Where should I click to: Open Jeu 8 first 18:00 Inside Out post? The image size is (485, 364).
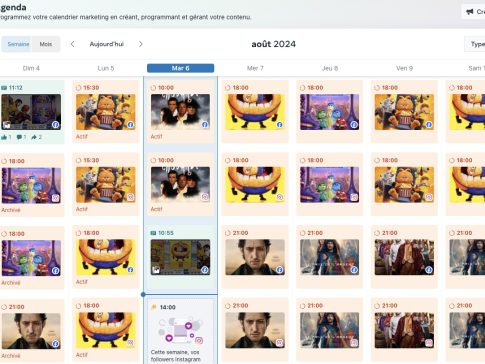coord(330,112)
